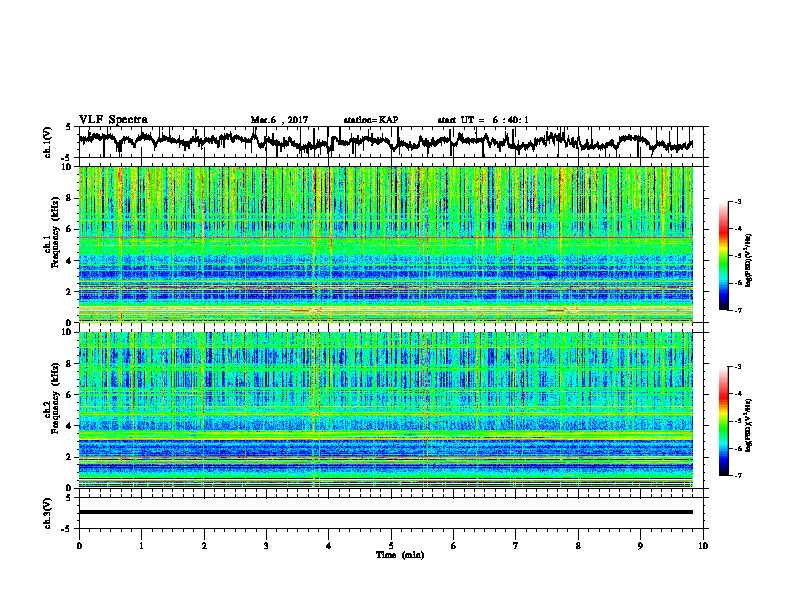Click the ch.1 spectrogram plot area
Screen dimensions: 792x612
386,244
